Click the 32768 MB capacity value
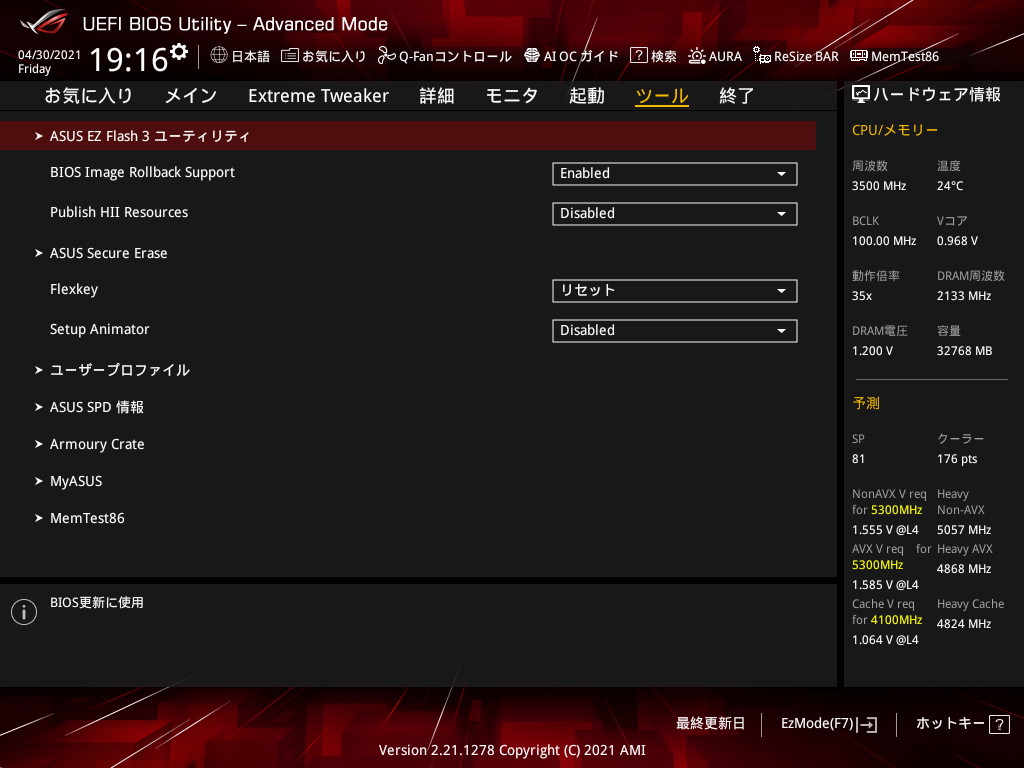 point(965,351)
